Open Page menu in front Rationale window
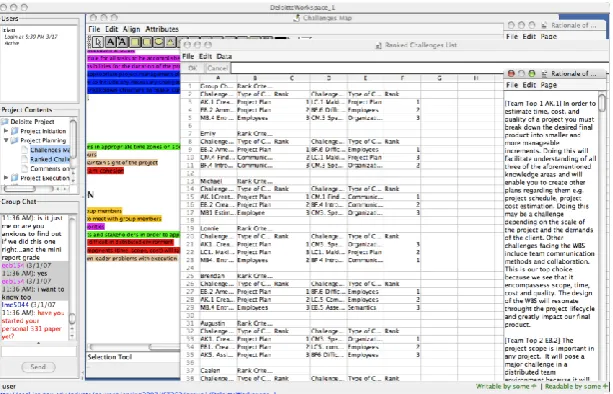The image size is (613, 394). pos(548,85)
